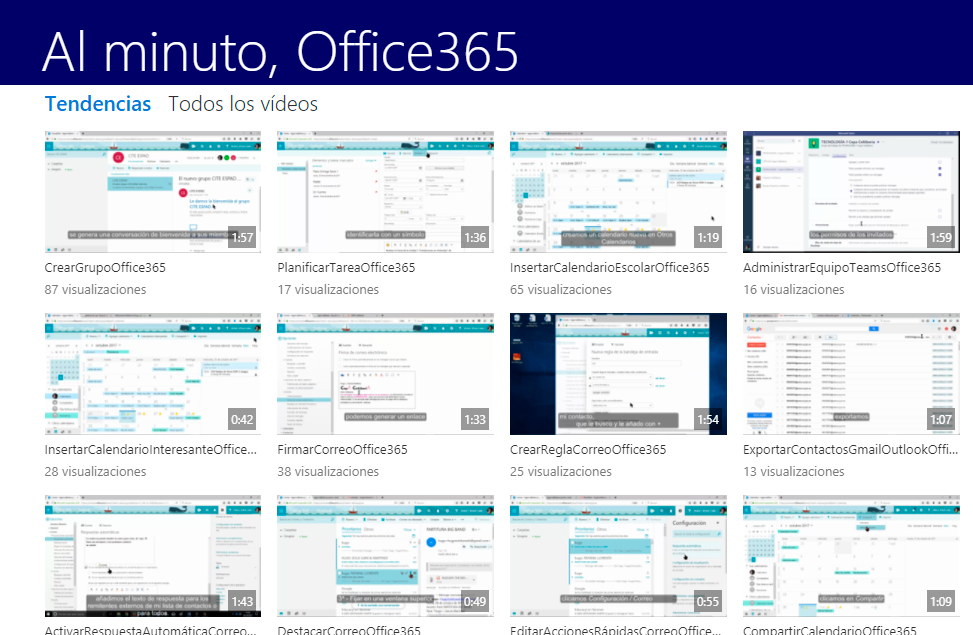
Task: Click the DestacarCorreoOffice365 title link
Action: (349, 629)
